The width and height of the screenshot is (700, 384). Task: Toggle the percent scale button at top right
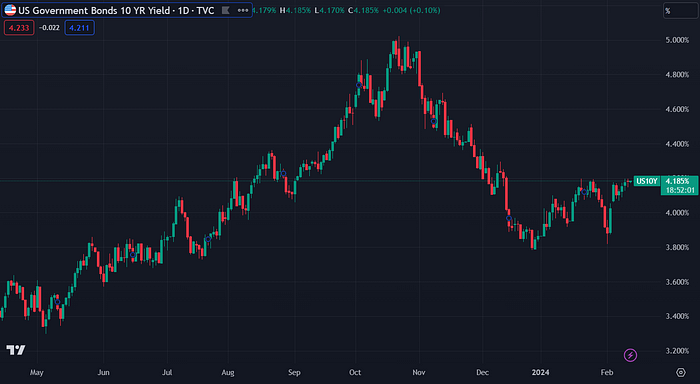(x=680, y=11)
